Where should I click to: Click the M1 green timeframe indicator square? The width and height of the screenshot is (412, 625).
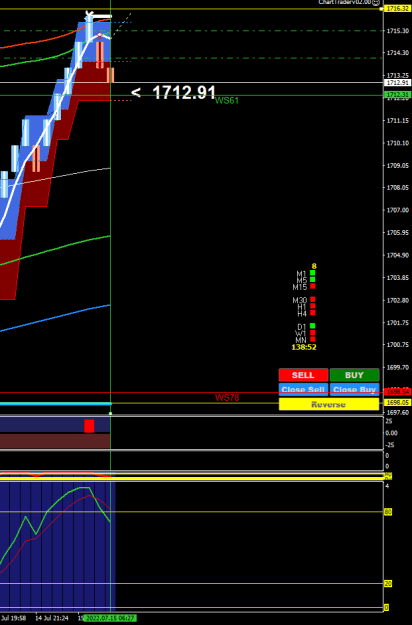[x=313, y=273]
